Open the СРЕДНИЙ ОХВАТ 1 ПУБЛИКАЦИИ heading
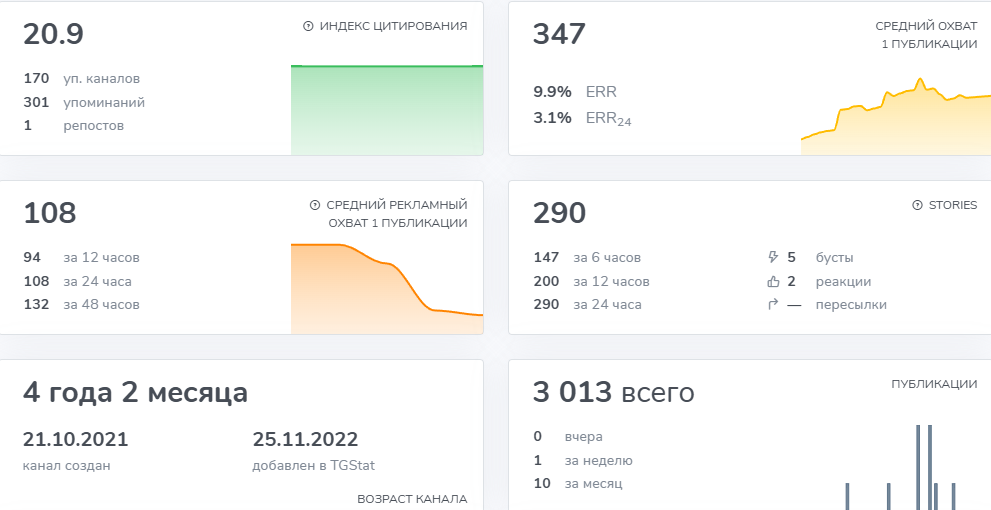Image resolution: width=991 pixels, height=510 pixels. (926, 35)
